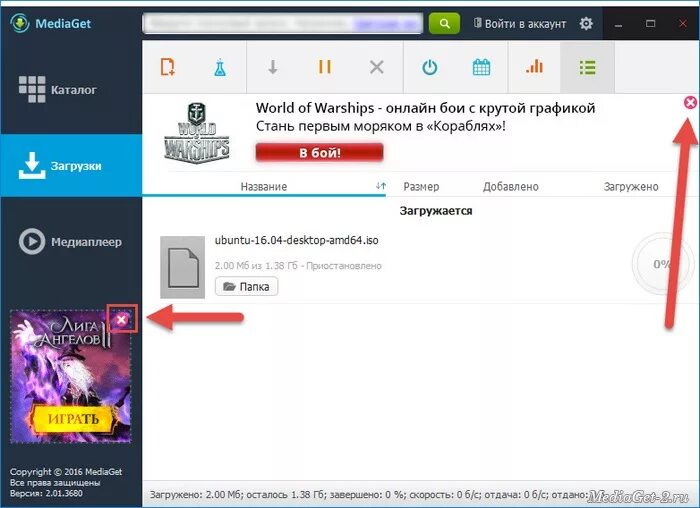Open the scheduler calendar icon

481,67
